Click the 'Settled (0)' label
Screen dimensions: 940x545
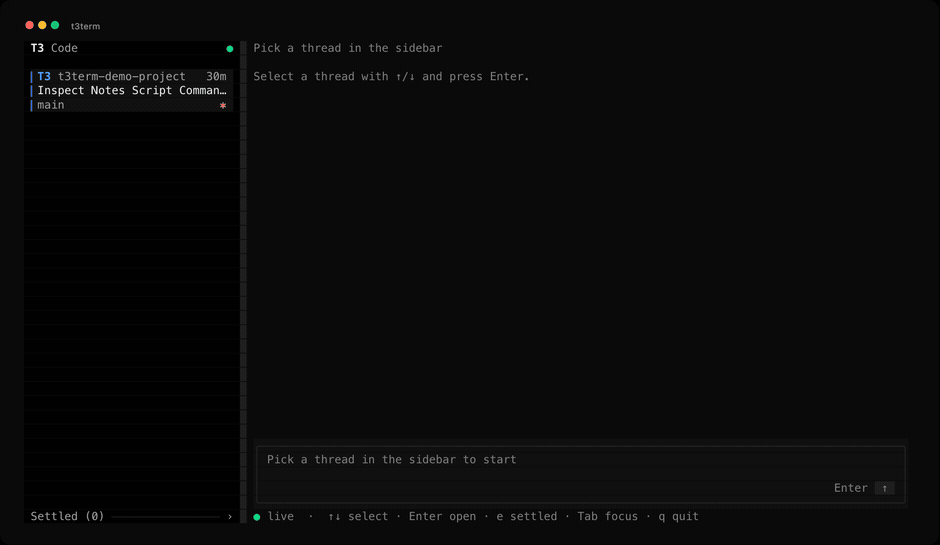pyautogui.click(x=67, y=516)
